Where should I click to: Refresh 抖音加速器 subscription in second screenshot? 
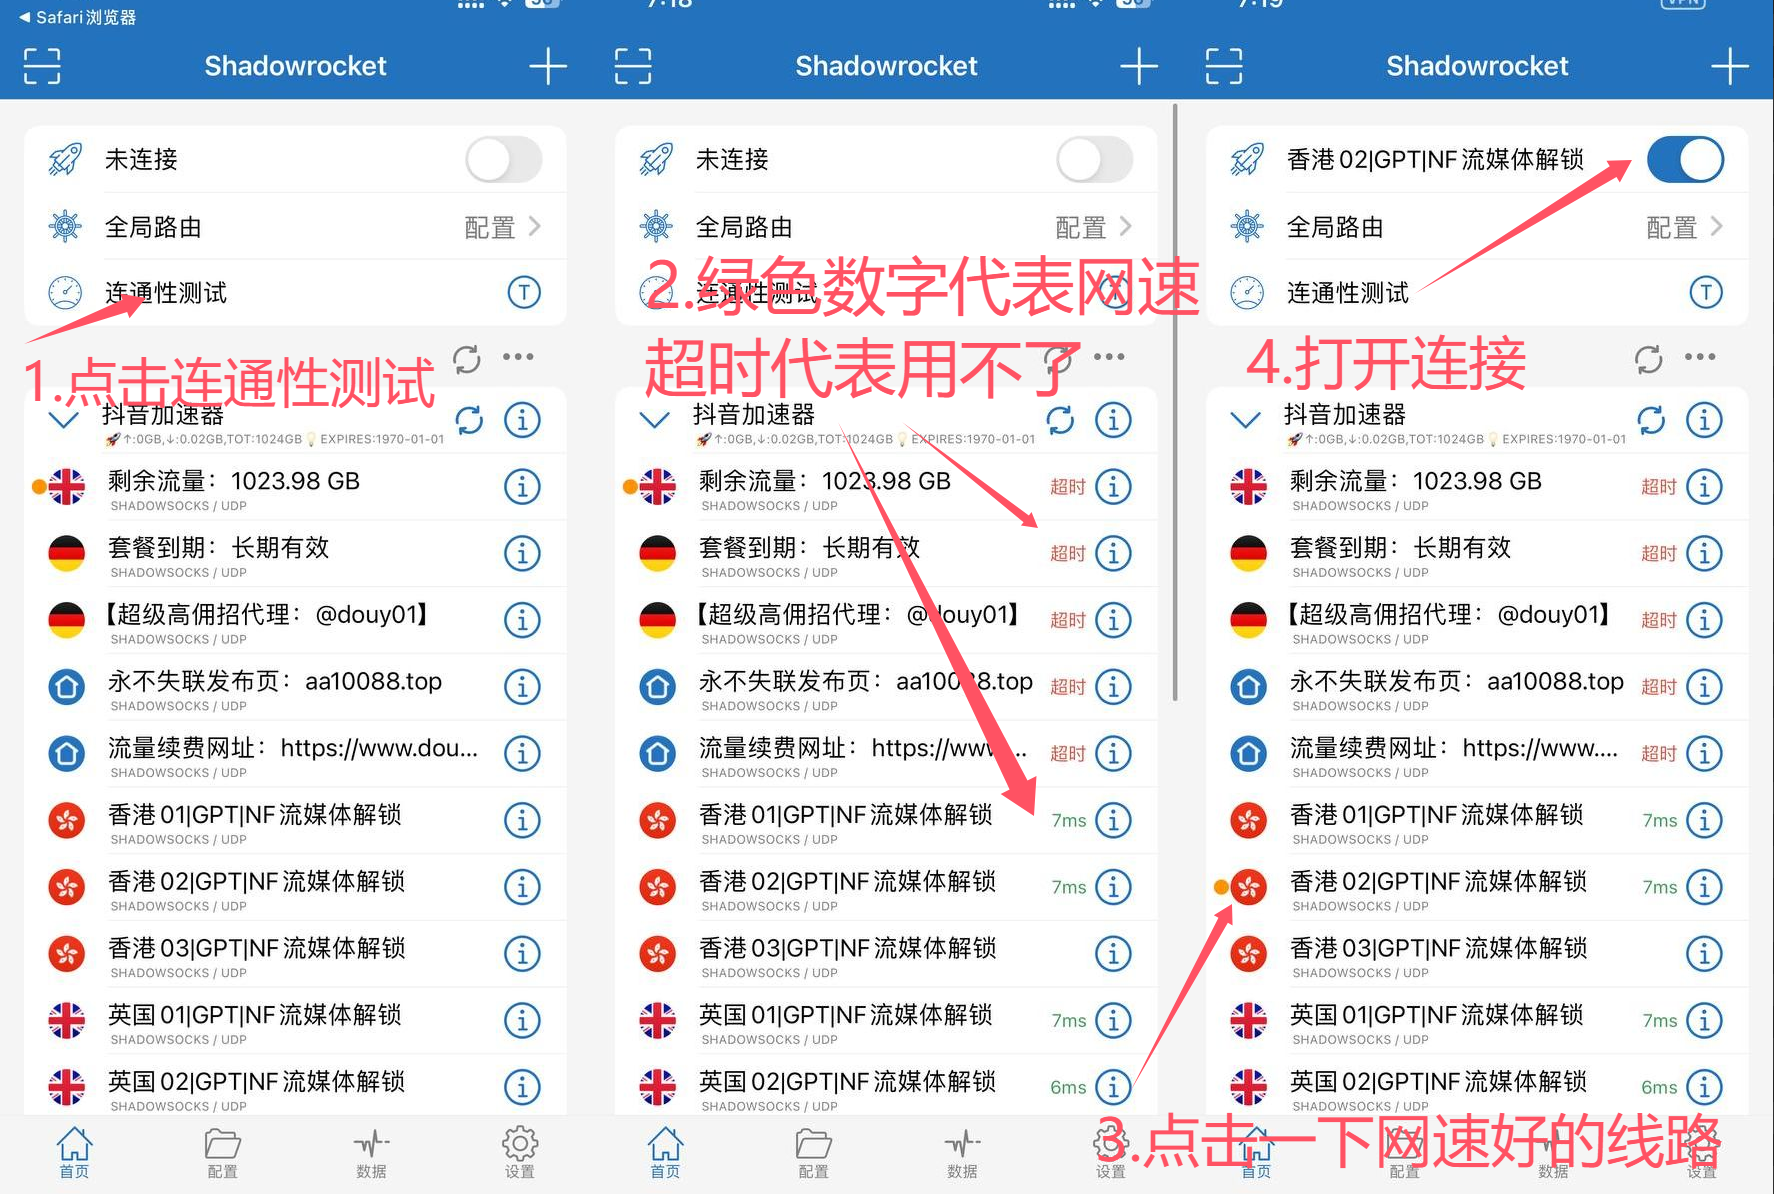click(x=1060, y=421)
